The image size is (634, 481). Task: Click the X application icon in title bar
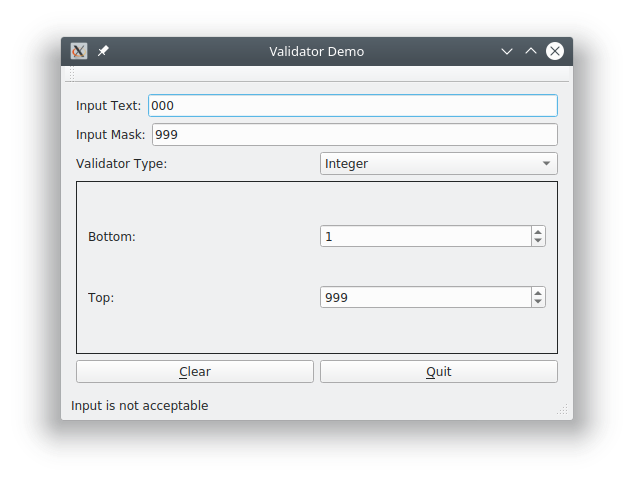pos(79,51)
